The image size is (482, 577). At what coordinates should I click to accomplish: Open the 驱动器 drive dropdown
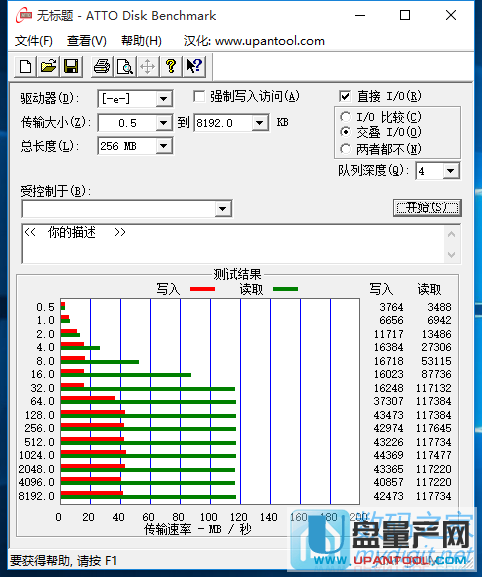[x=163, y=99]
